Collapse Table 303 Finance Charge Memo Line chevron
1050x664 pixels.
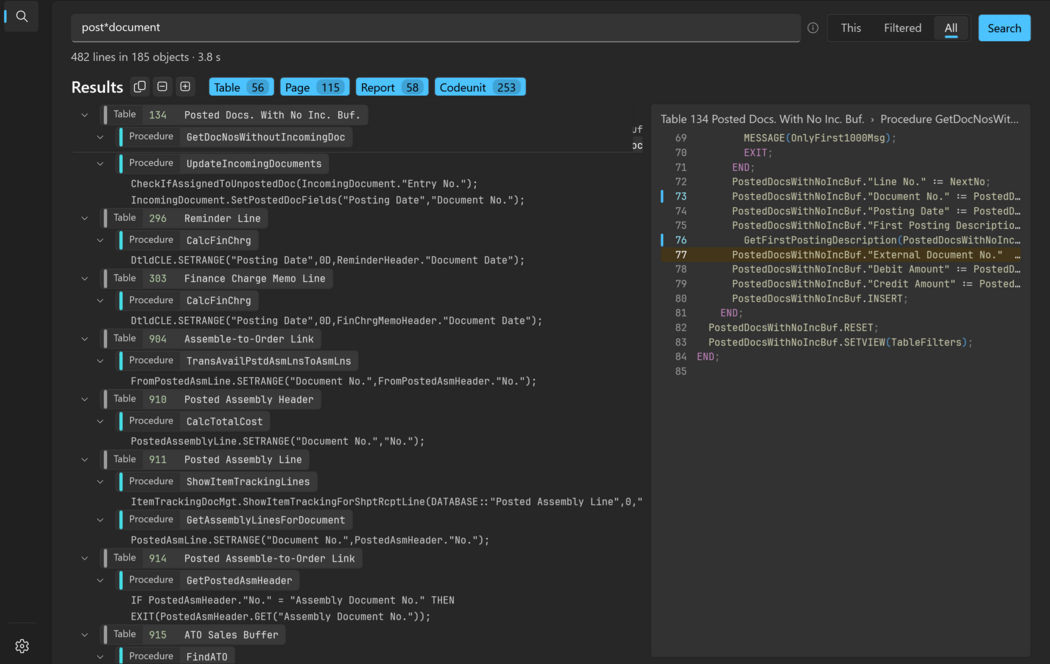click(84, 278)
